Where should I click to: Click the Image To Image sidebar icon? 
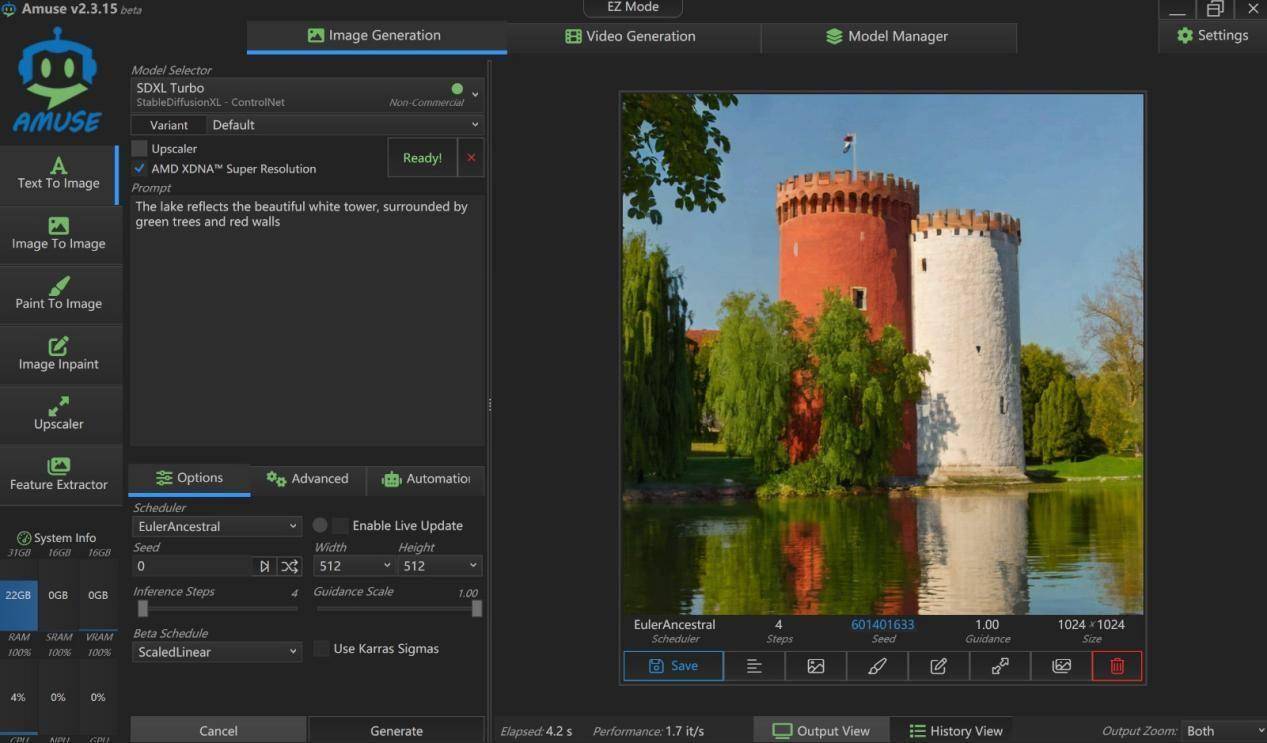pyautogui.click(x=59, y=234)
